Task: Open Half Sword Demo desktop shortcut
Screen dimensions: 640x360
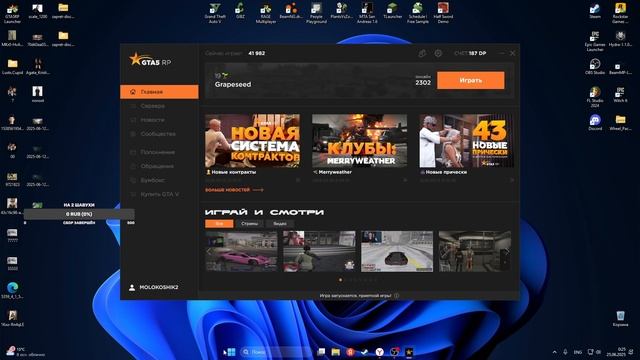Action: pyautogui.click(x=443, y=13)
